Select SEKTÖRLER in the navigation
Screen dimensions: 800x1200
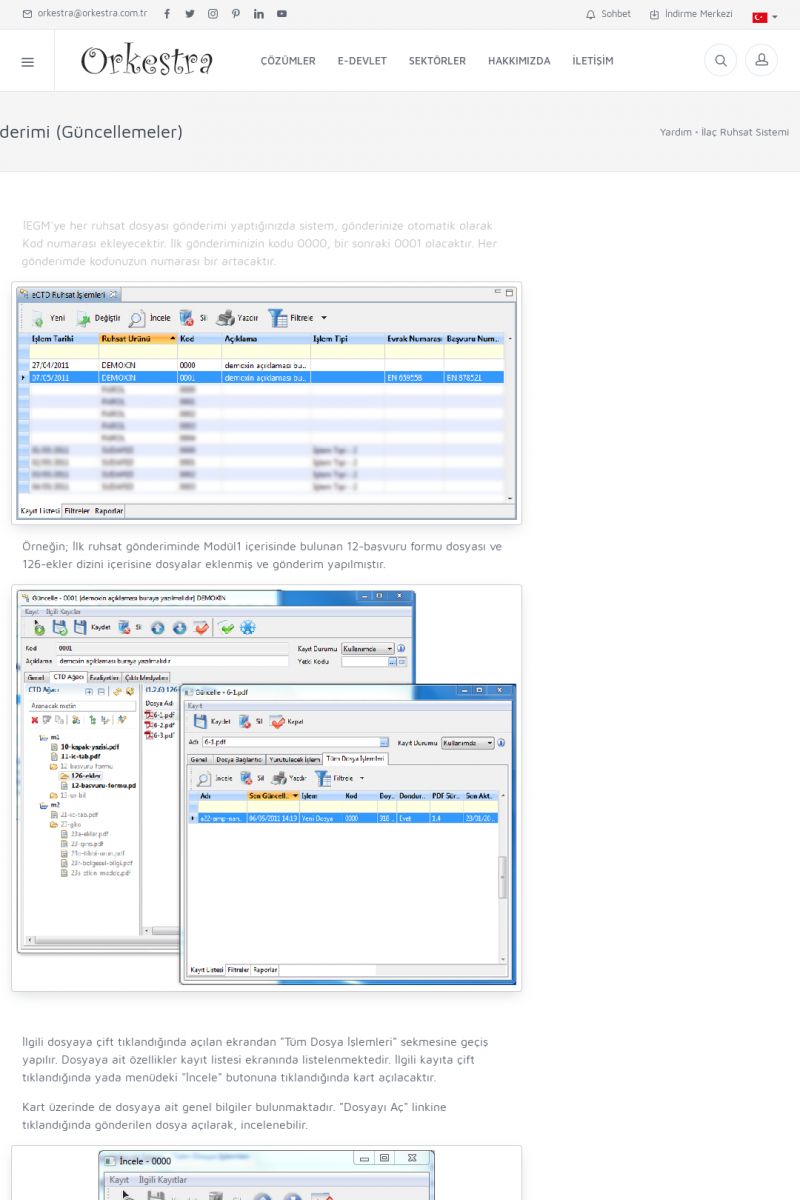(x=437, y=61)
